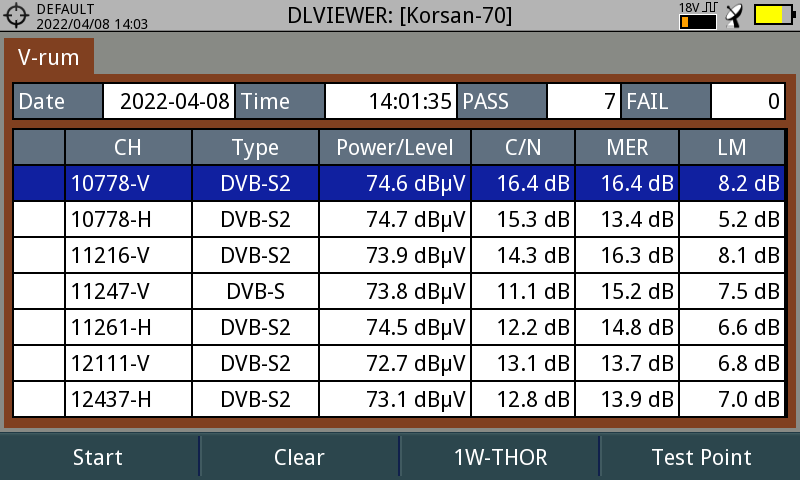Click the 13.9 dB MER cell
800x480 pixels.
627,399
